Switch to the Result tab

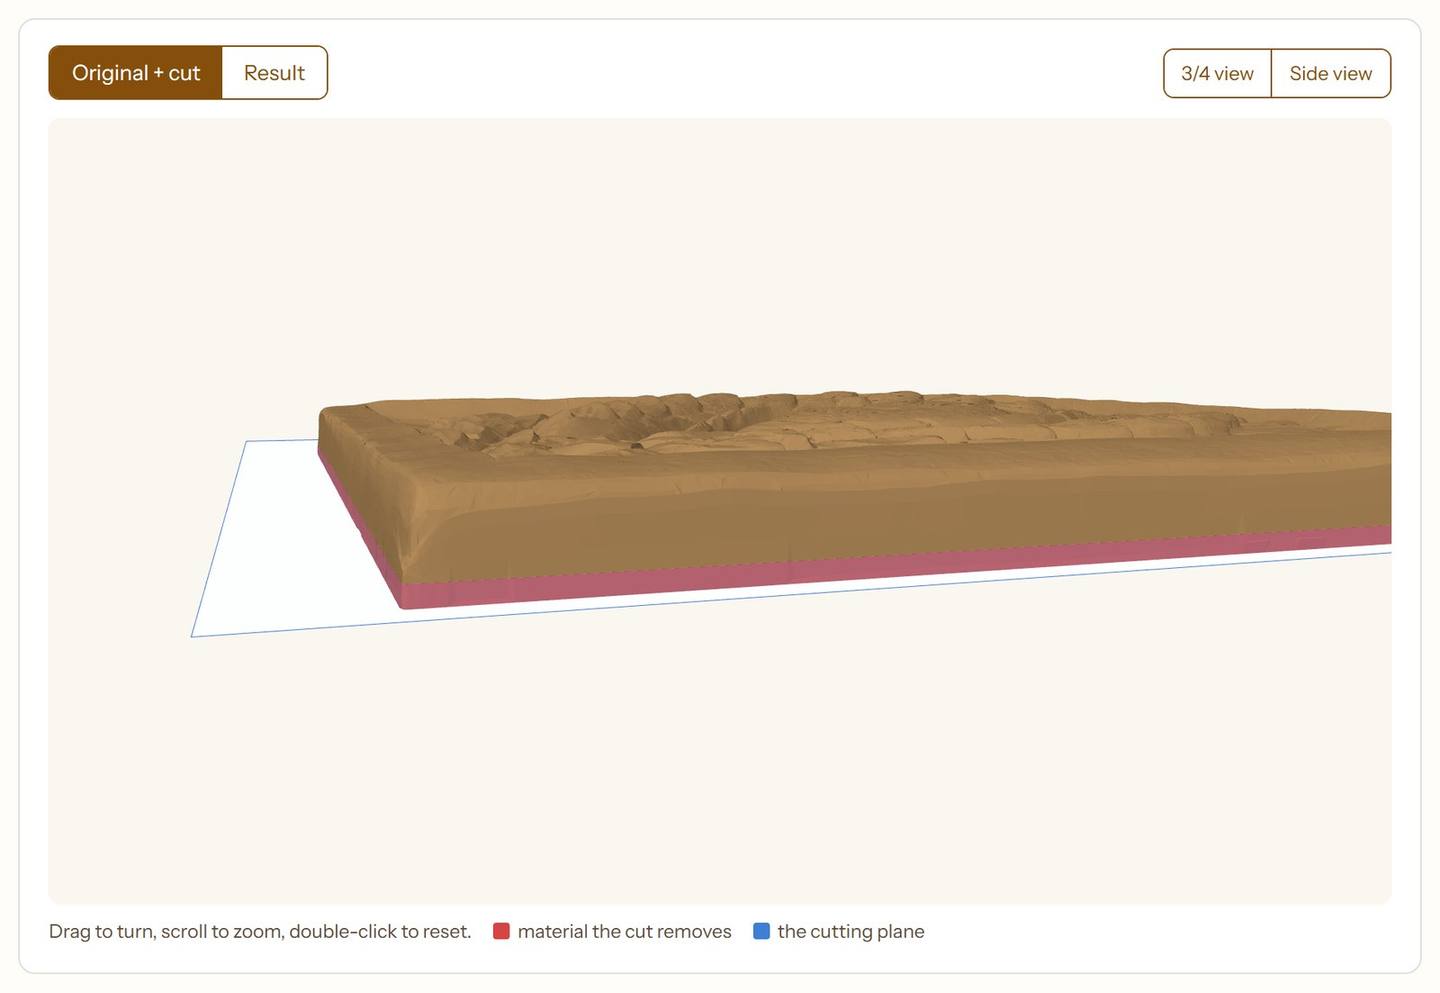(x=274, y=73)
